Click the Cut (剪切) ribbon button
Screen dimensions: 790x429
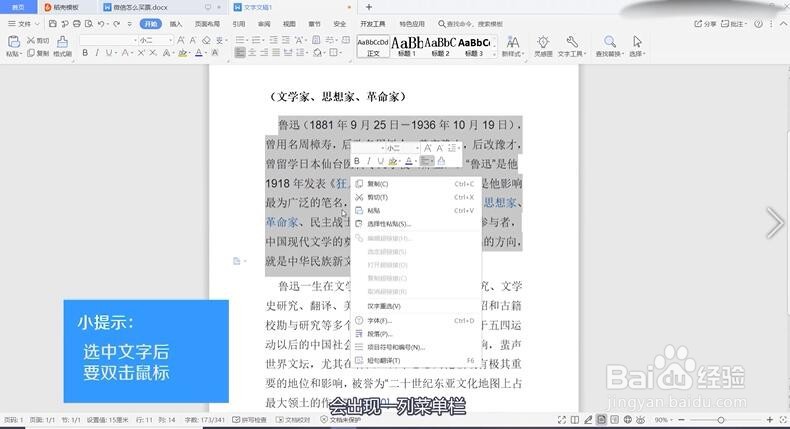point(38,40)
